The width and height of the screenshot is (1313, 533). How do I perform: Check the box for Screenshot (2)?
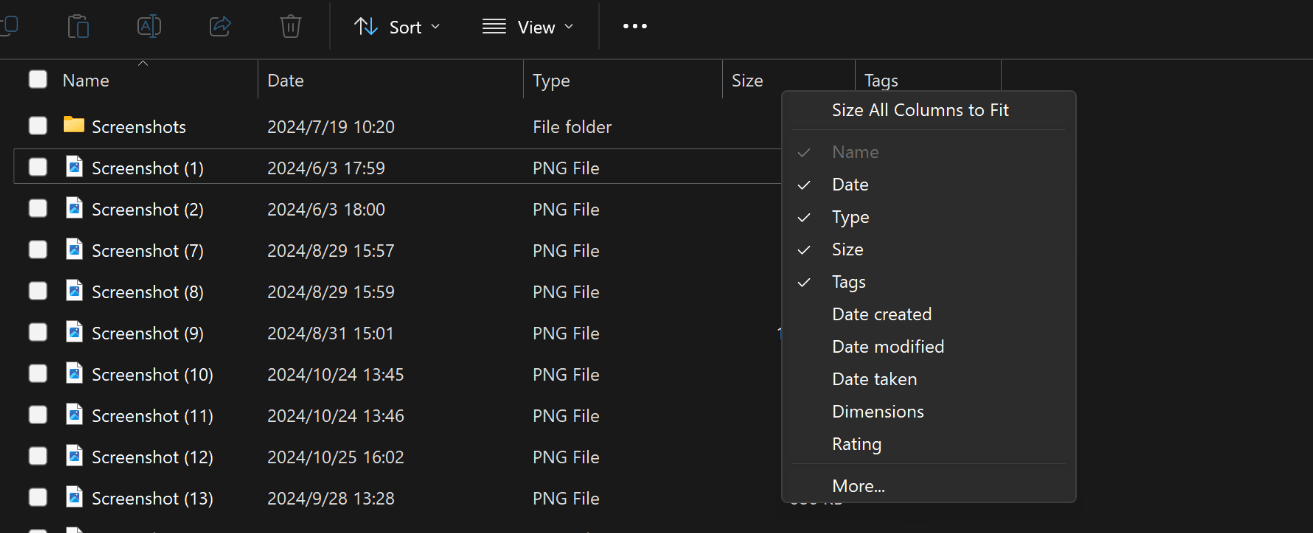[x=38, y=208]
